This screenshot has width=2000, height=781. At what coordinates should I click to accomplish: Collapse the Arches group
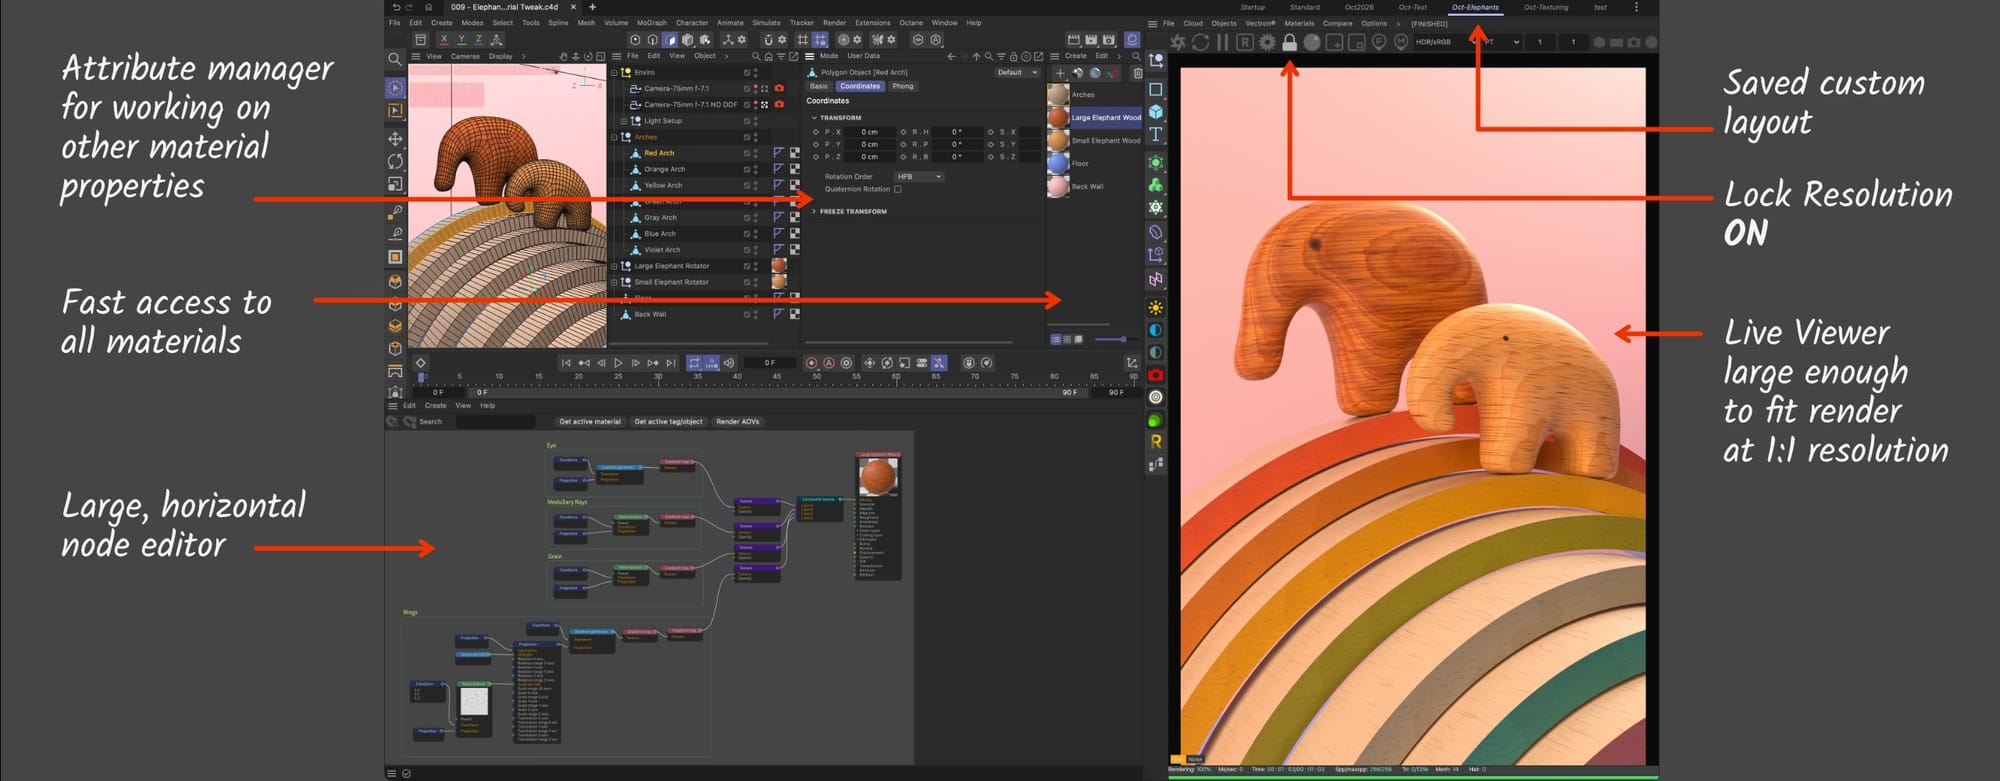coord(614,137)
